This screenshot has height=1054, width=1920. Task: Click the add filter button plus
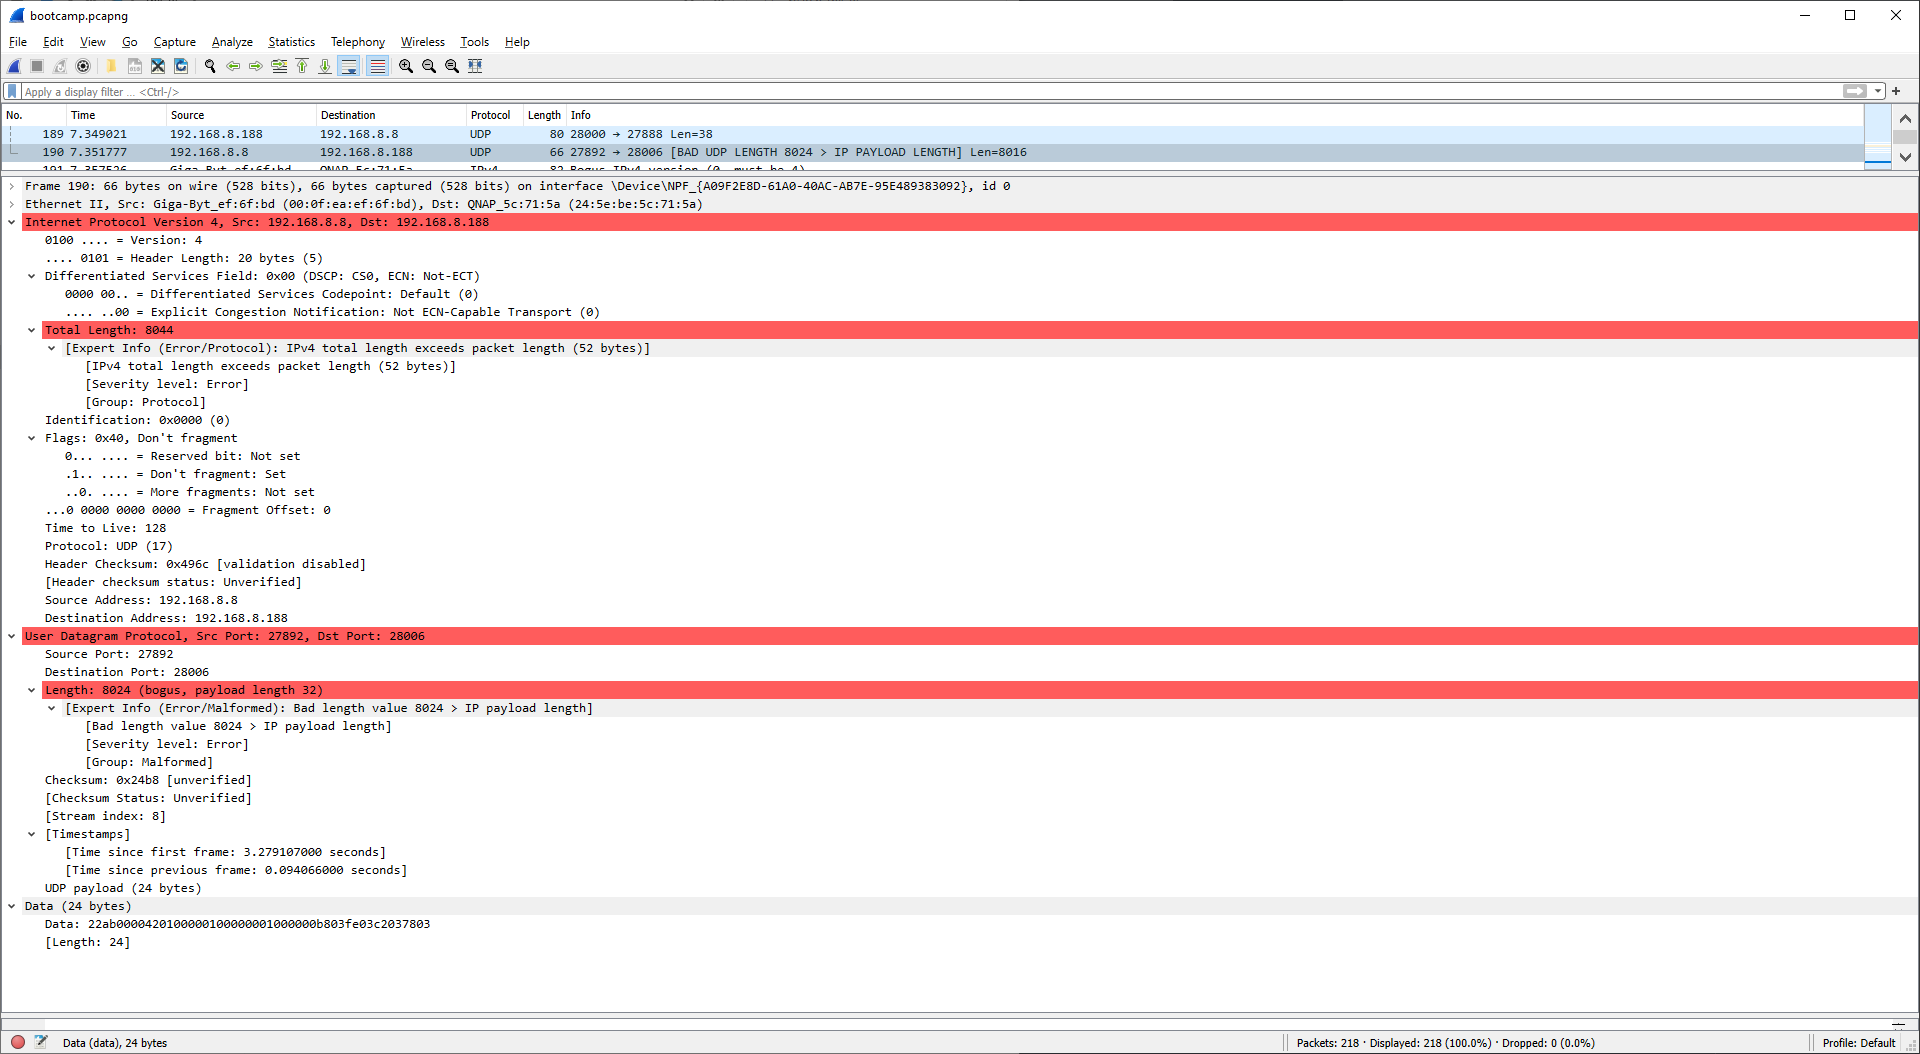pos(1896,91)
